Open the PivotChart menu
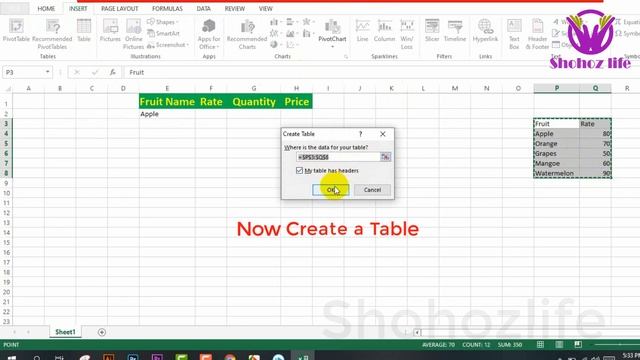The image size is (640, 360). pos(332,33)
